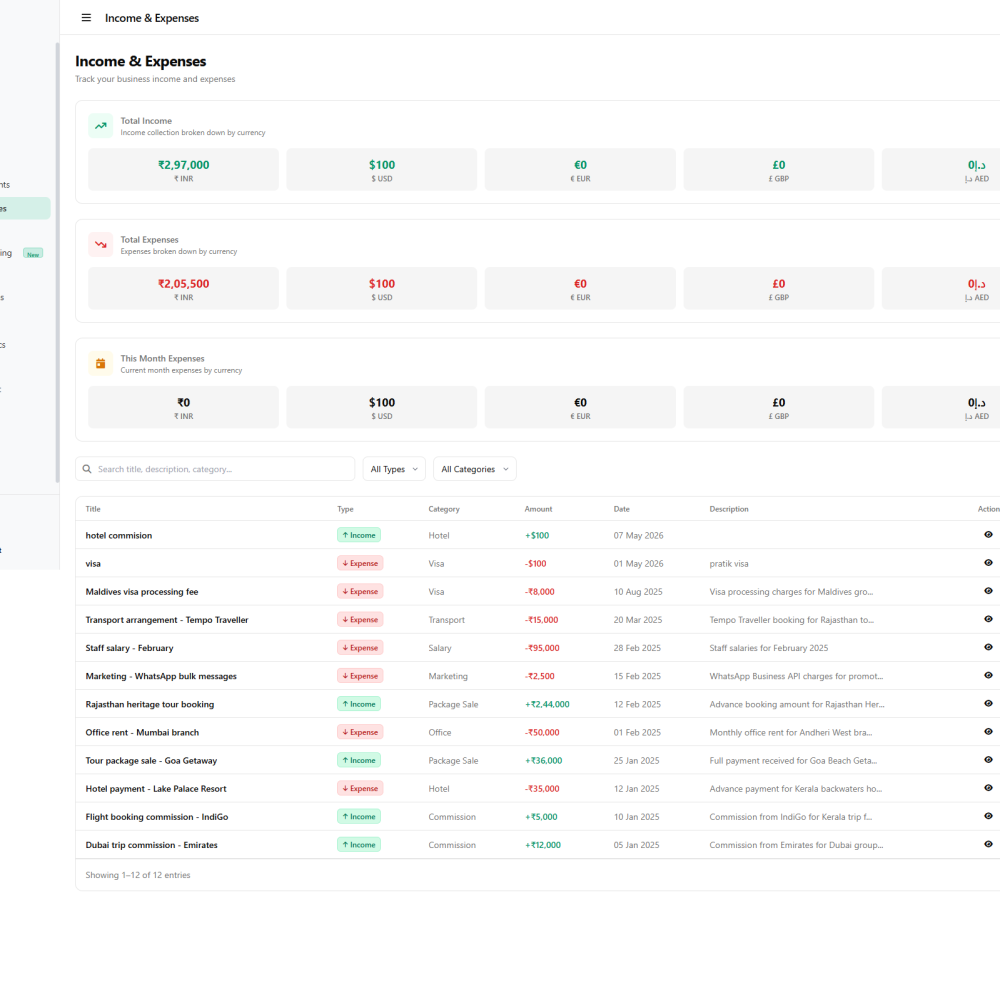Click the sidebar vertical scrollbar
Image resolution: width=1000 pixels, height=1000 pixels.
[x=57, y=261]
